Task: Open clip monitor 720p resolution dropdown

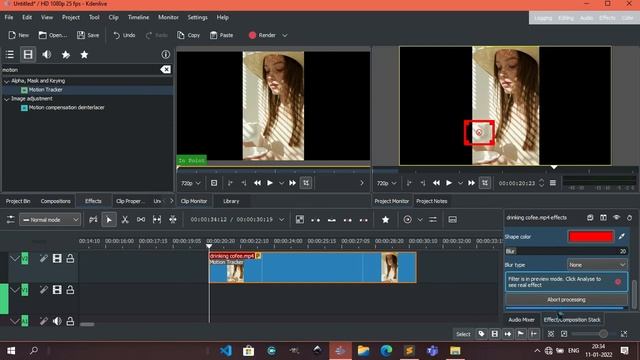Action: pos(191,183)
